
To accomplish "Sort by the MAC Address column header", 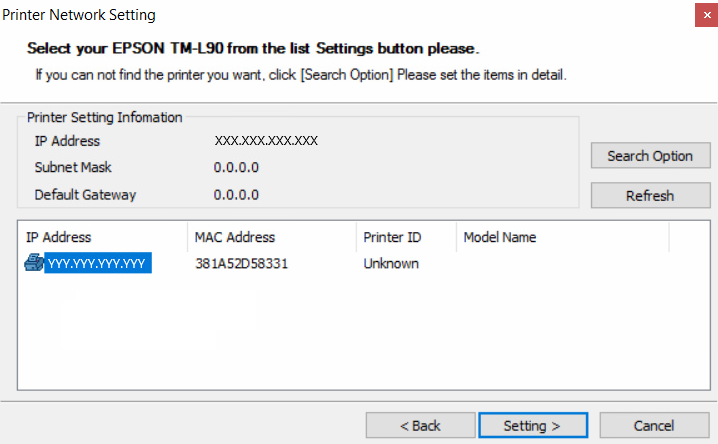I will [x=270, y=237].
